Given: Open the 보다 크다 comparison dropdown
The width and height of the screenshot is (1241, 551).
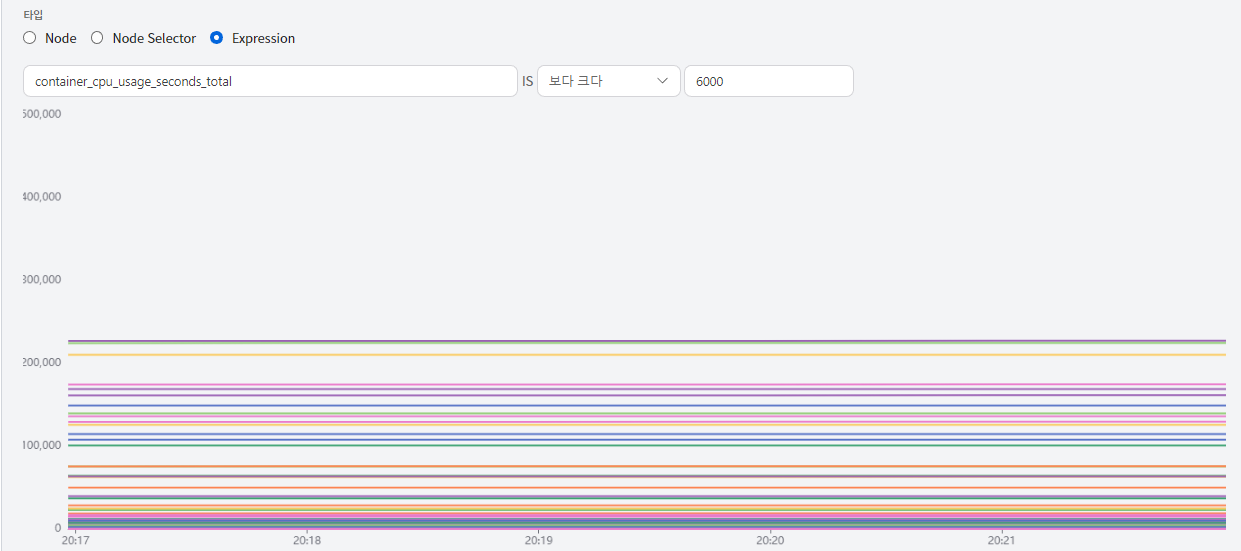Looking at the screenshot, I should [x=608, y=81].
